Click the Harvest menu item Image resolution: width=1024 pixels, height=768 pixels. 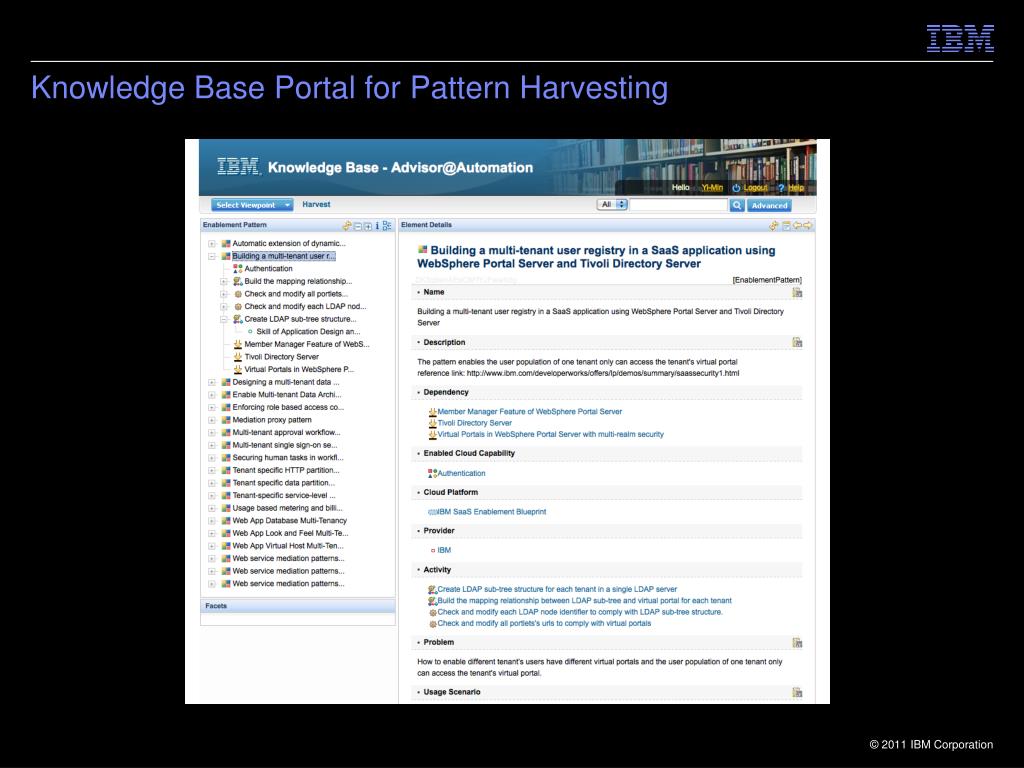tap(316, 204)
